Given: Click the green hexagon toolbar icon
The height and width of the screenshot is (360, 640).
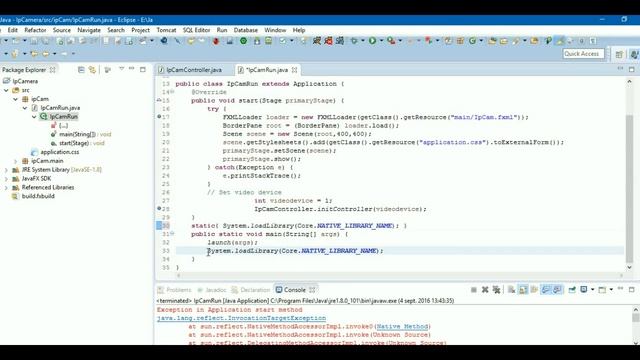Looking at the screenshot, I should click(243, 41).
